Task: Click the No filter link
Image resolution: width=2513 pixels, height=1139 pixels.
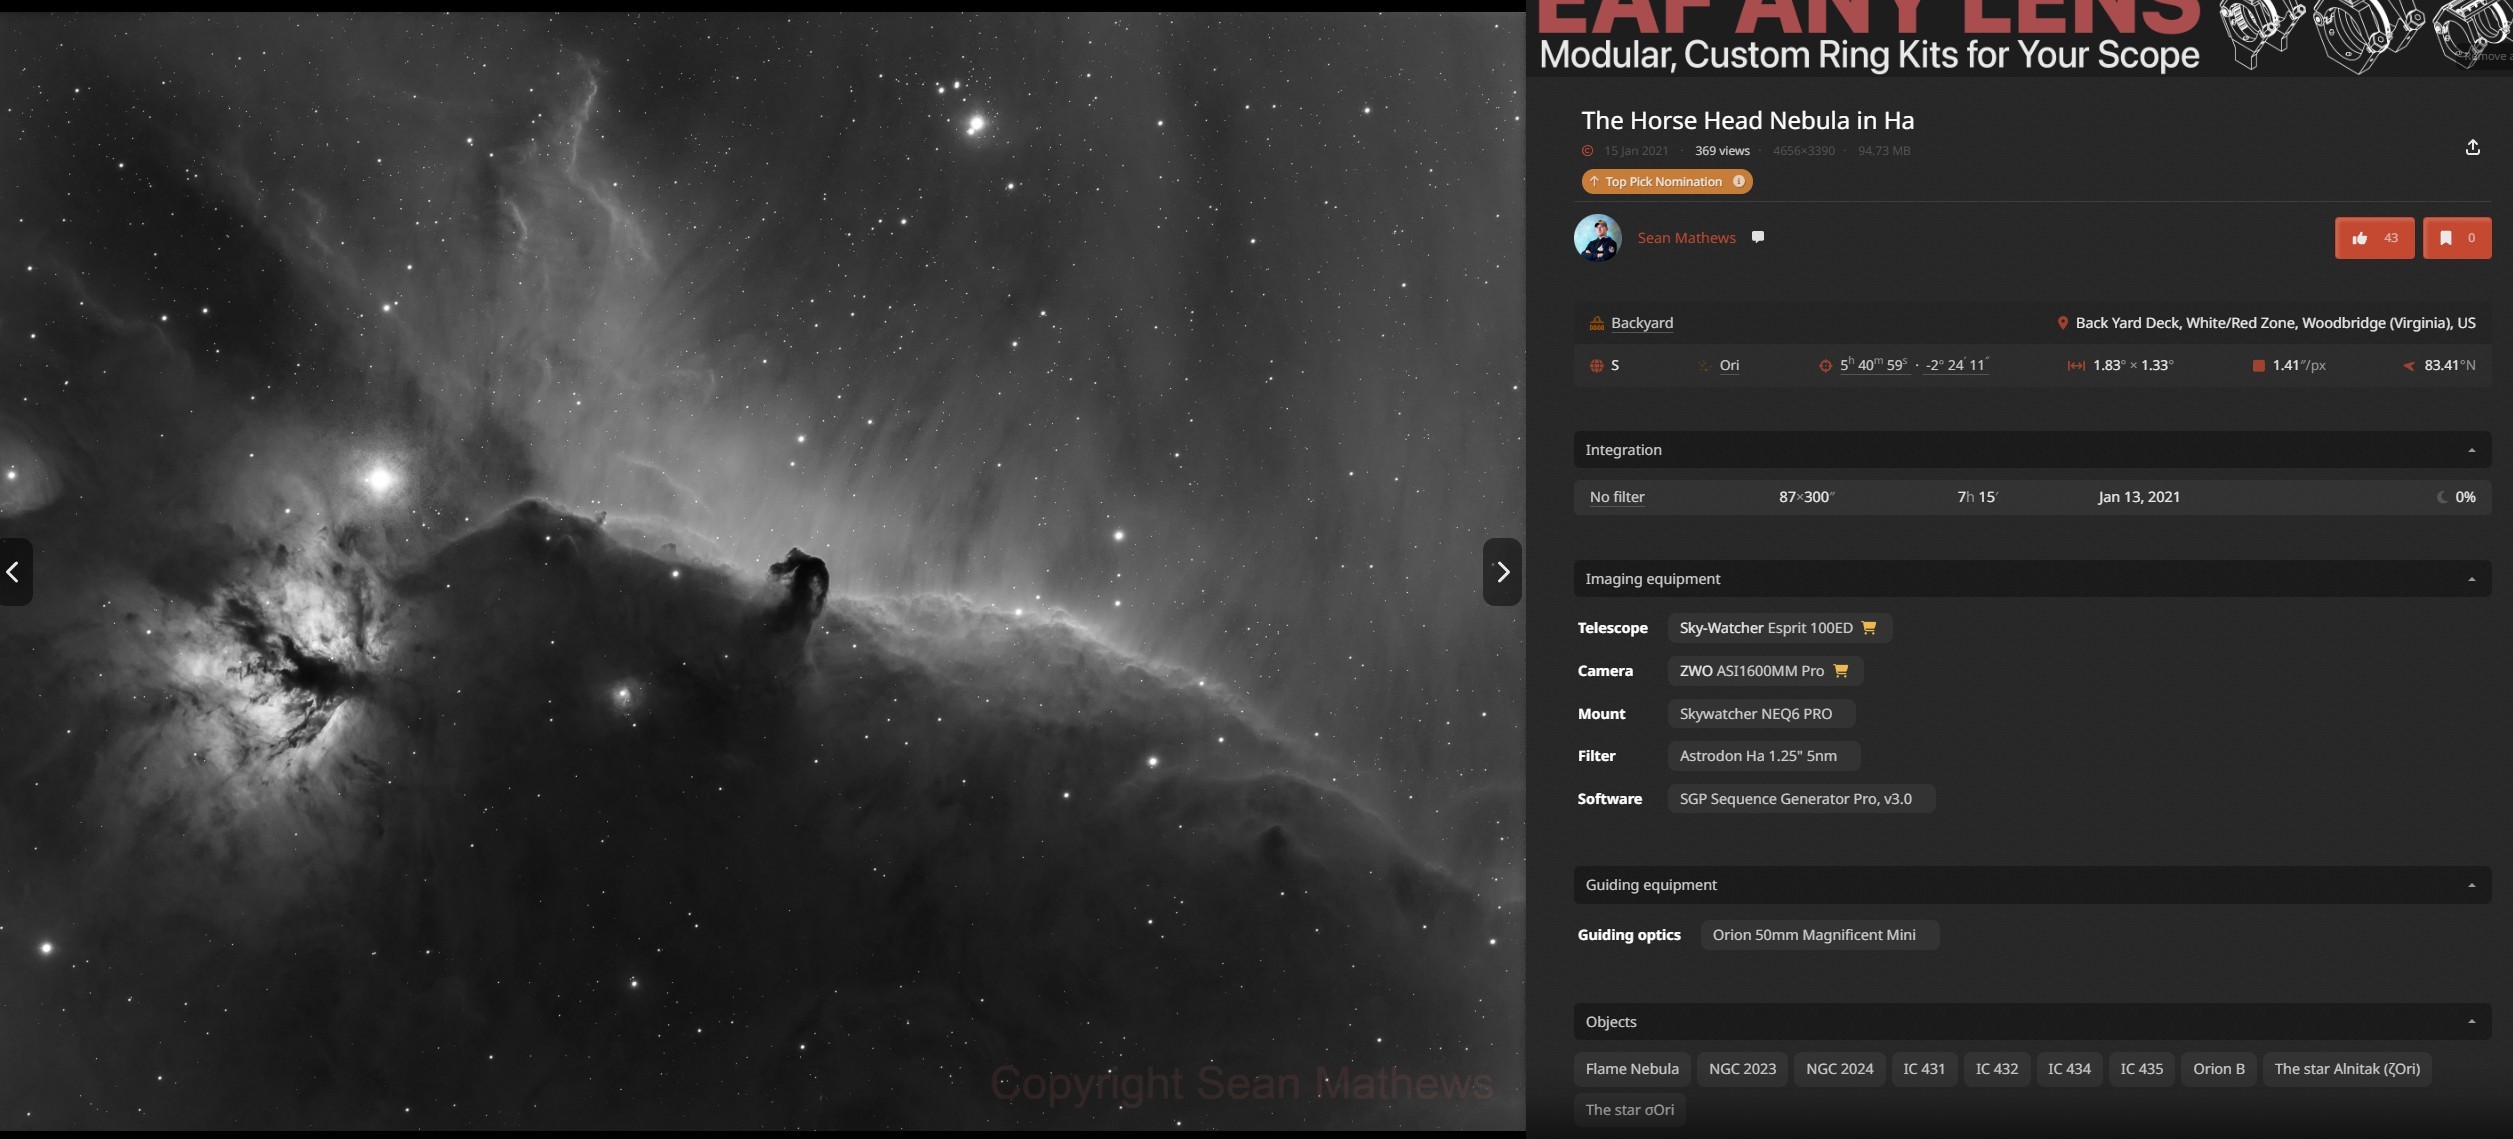Action: (1616, 497)
